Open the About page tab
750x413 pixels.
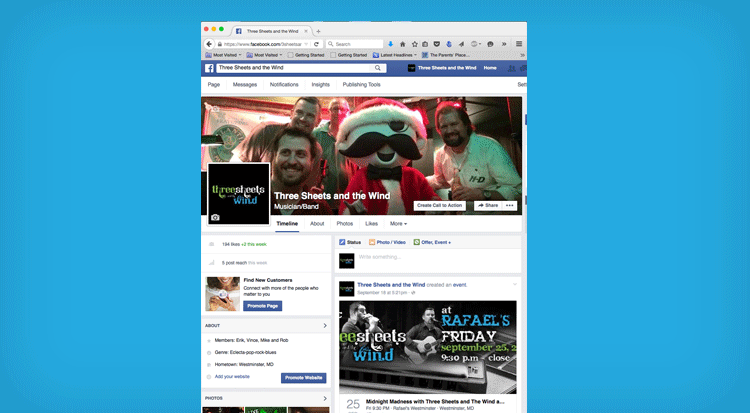[317, 224]
